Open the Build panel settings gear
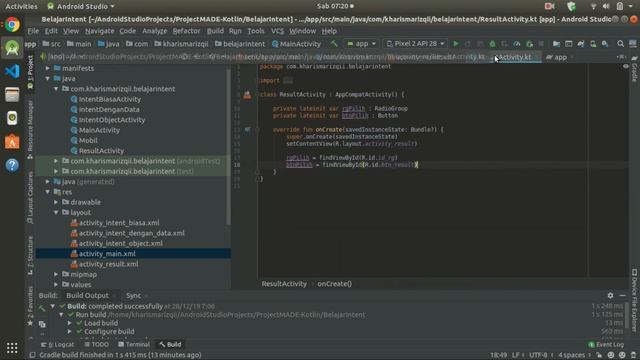The height and width of the screenshot is (360, 640). 610,295
